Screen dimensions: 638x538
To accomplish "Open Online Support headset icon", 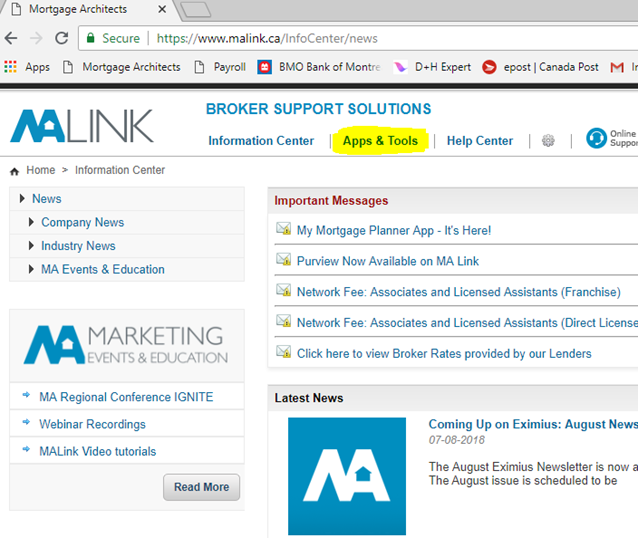I will (596, 138).
